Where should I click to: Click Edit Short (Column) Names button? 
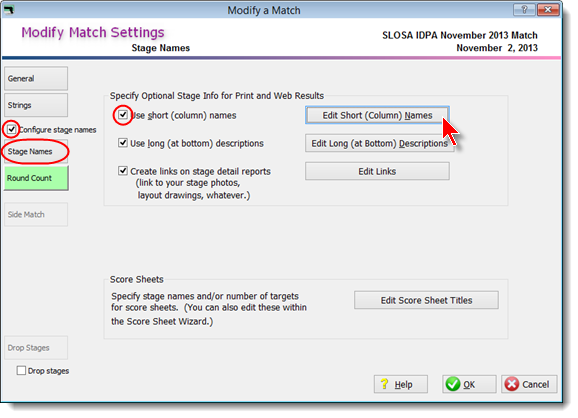pos(377,115)
